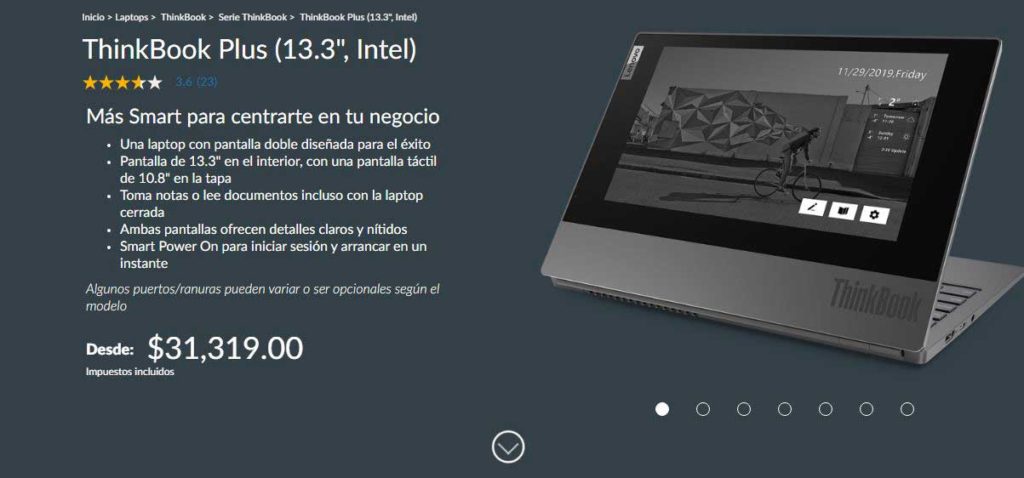Click the book reader icon on the lid display
Image resolution: width=1024 pixels, height=478 pixels.
(842, 211)
